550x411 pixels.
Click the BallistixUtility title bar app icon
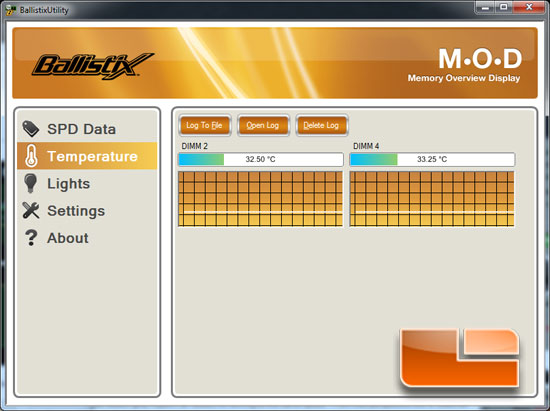tap(10, 10)
